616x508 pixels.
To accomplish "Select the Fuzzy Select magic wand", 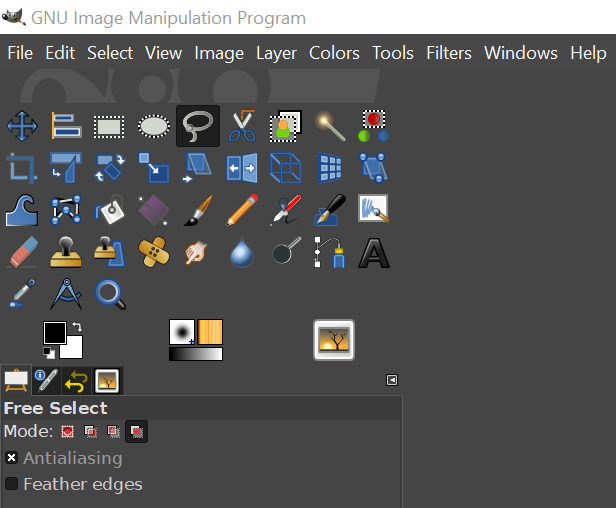I will tap(330, 126).
